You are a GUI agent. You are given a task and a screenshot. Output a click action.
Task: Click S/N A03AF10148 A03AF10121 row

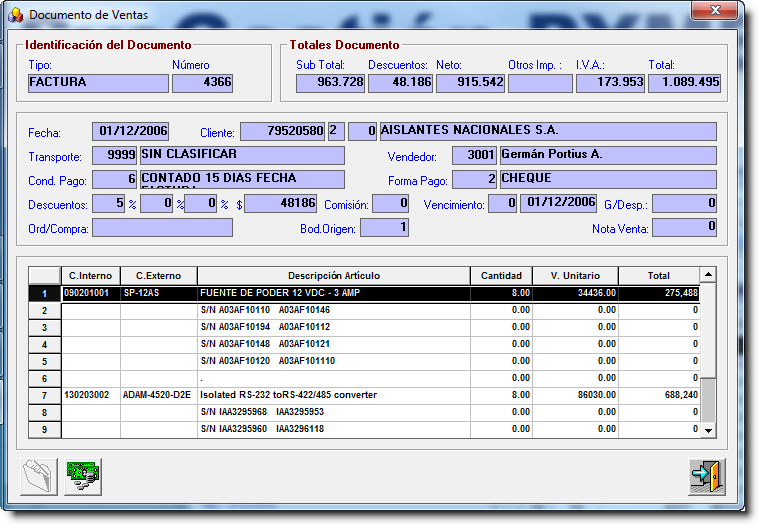[x=334, y=344]
